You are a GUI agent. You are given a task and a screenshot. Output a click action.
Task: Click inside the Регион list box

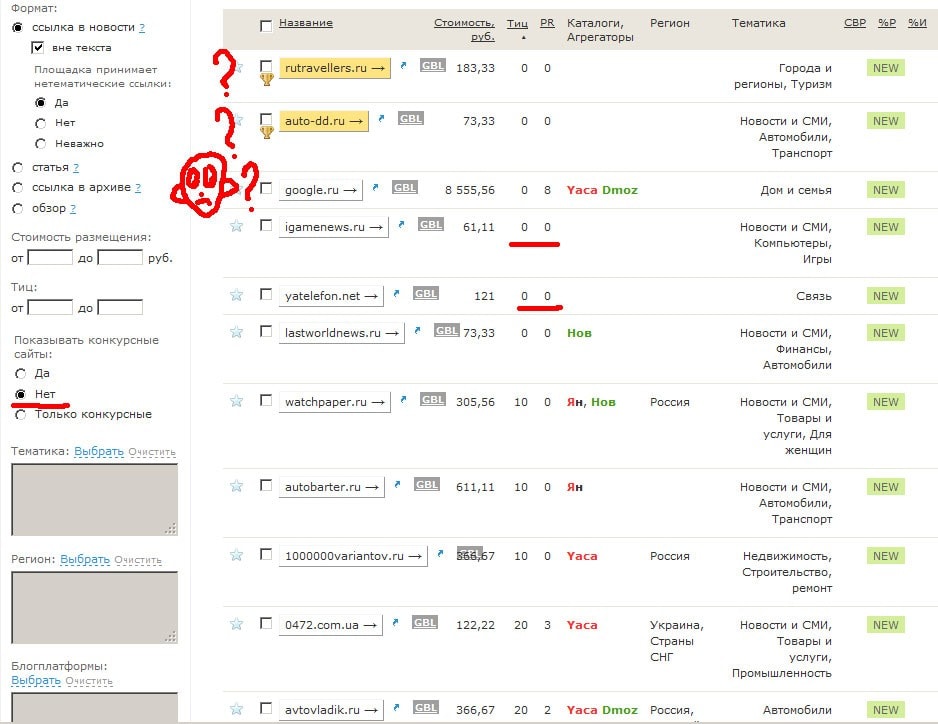(x=95, y=608)
